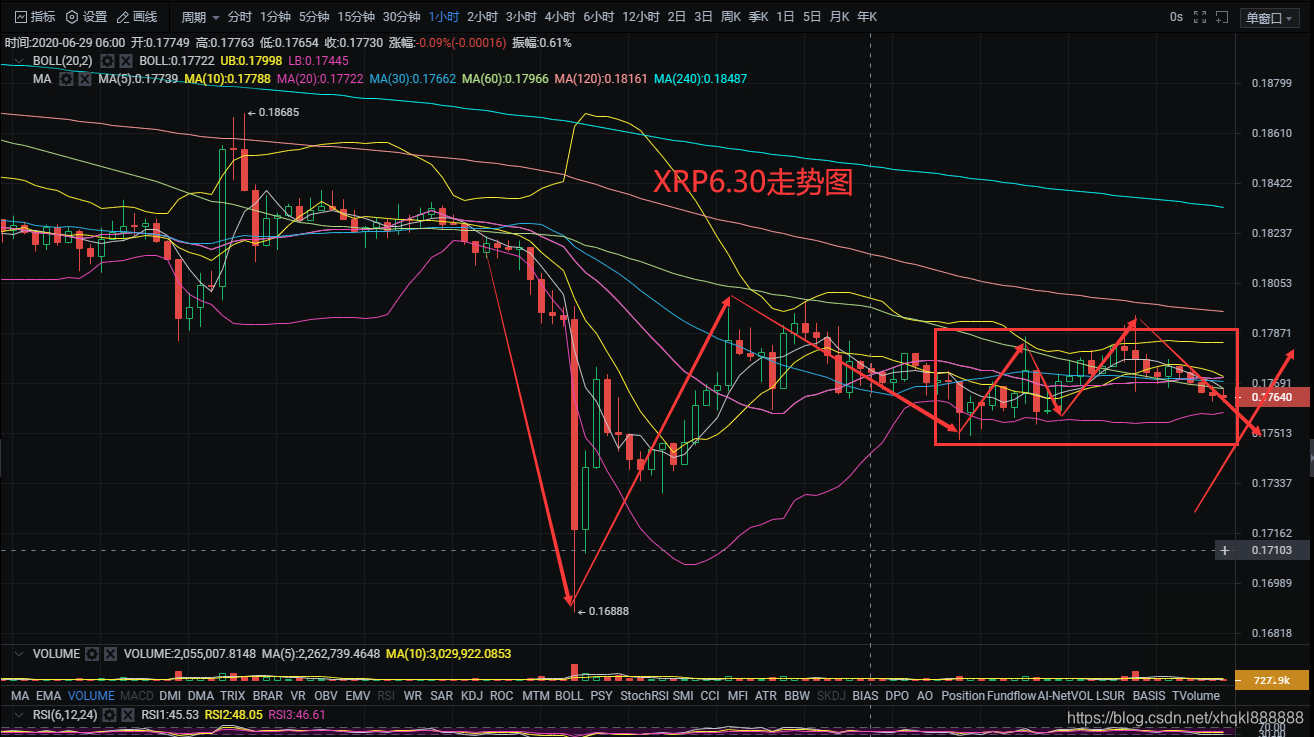This screenshot has height=737, width=1314.
Task: Switch to 3日 timeframe
Action: pos(704,17)
